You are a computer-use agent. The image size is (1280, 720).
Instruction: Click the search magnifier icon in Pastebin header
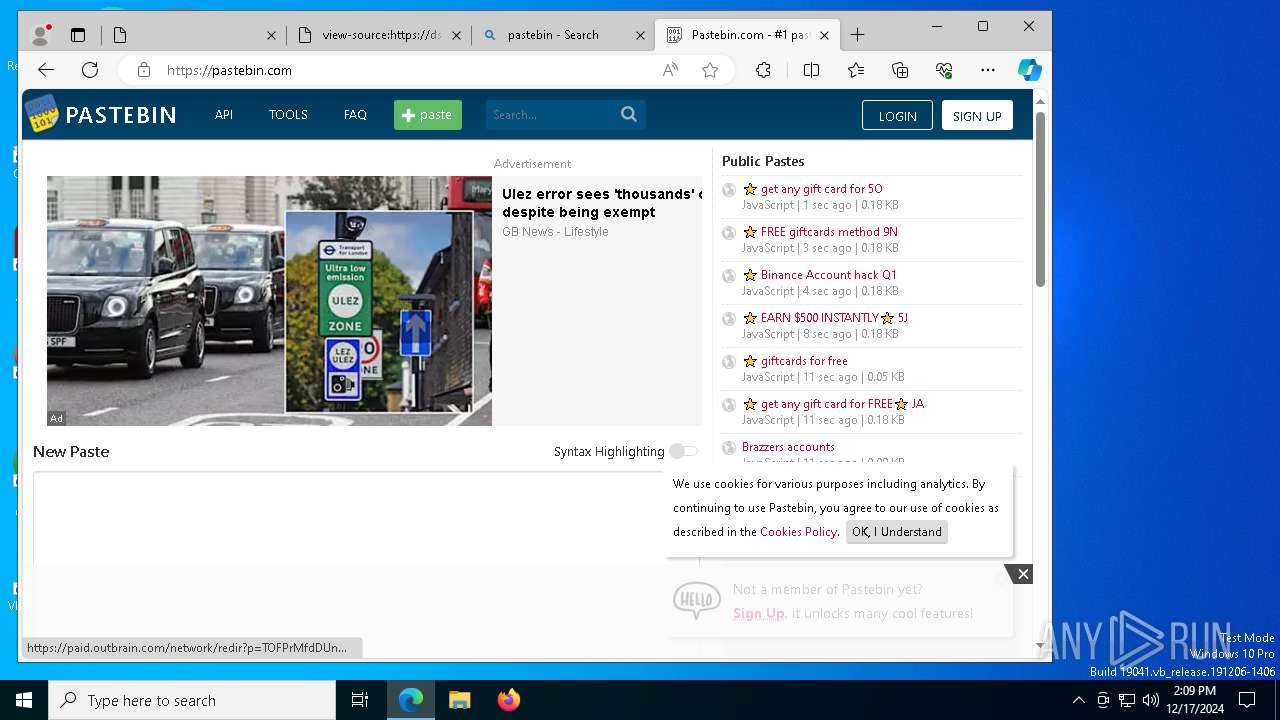629,114
